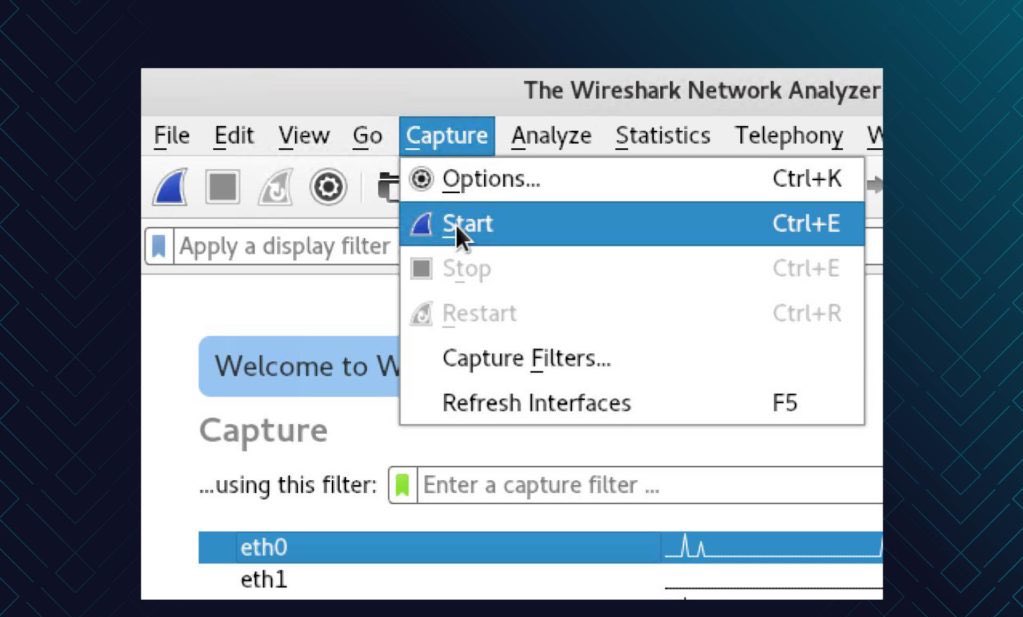The image size is (1023, 617).
Task: Close the open Capture menu
Action: (447, 136)
